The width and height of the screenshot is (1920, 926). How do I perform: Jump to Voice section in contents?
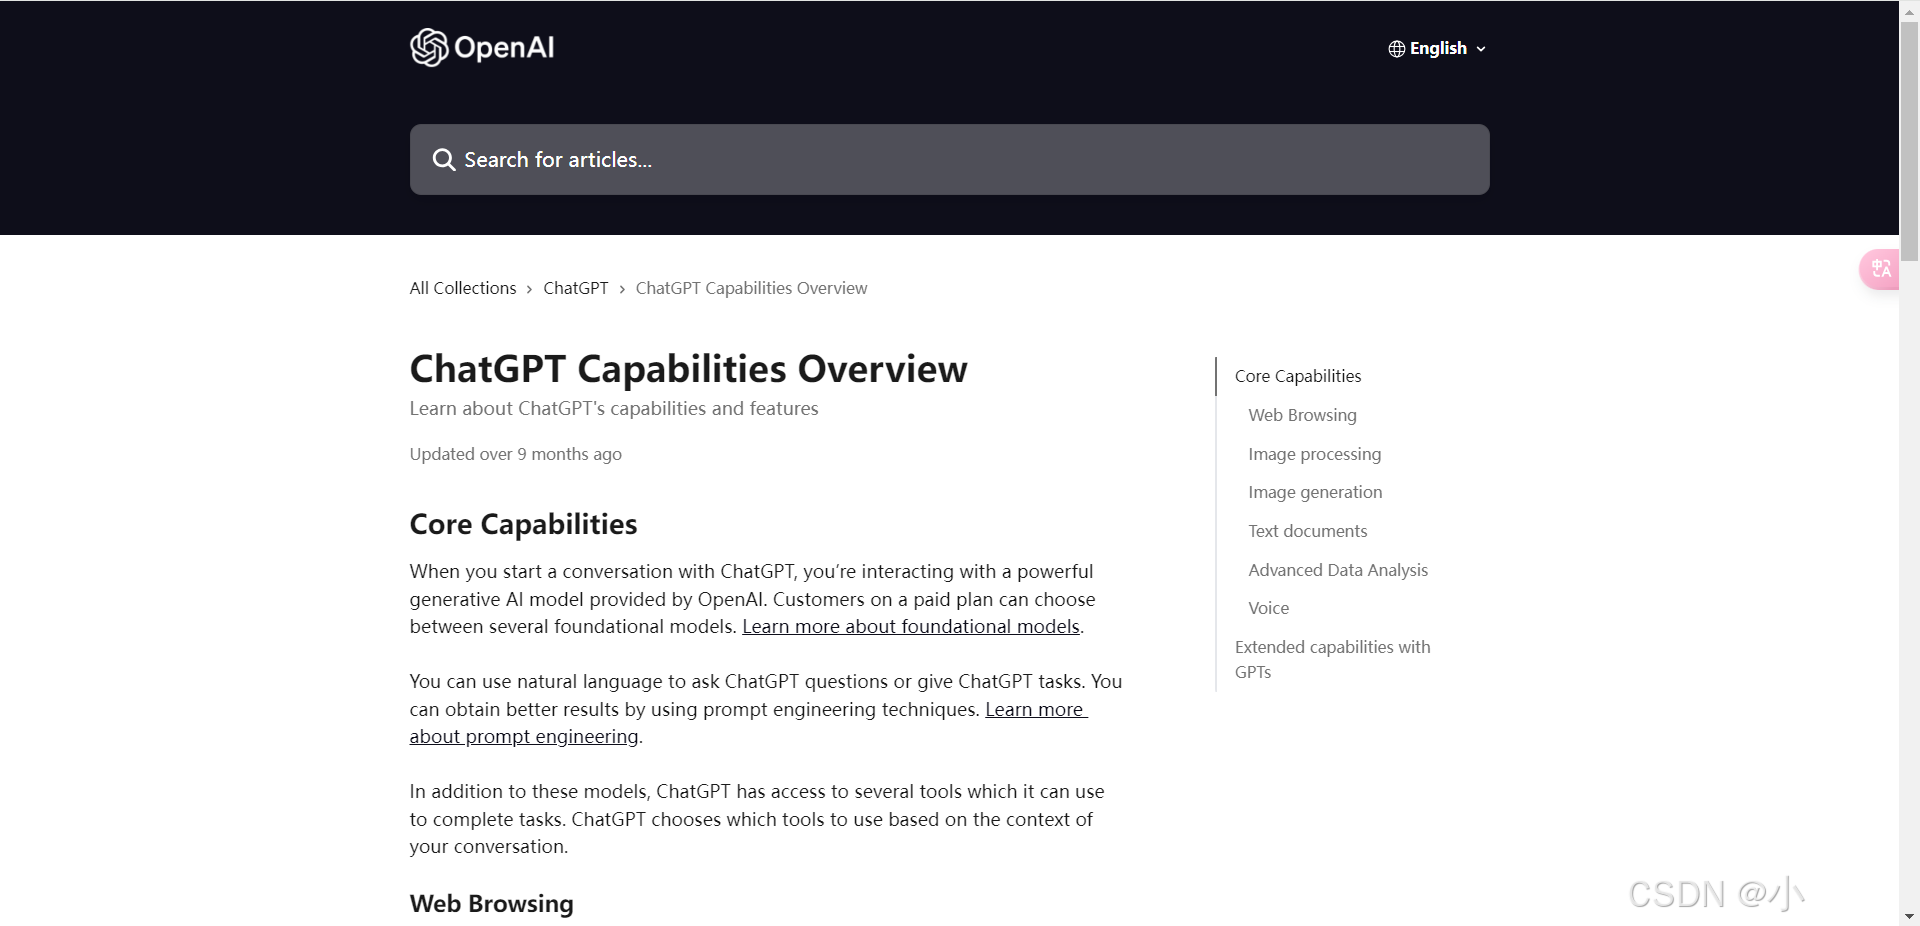(x=1268, y=608)
